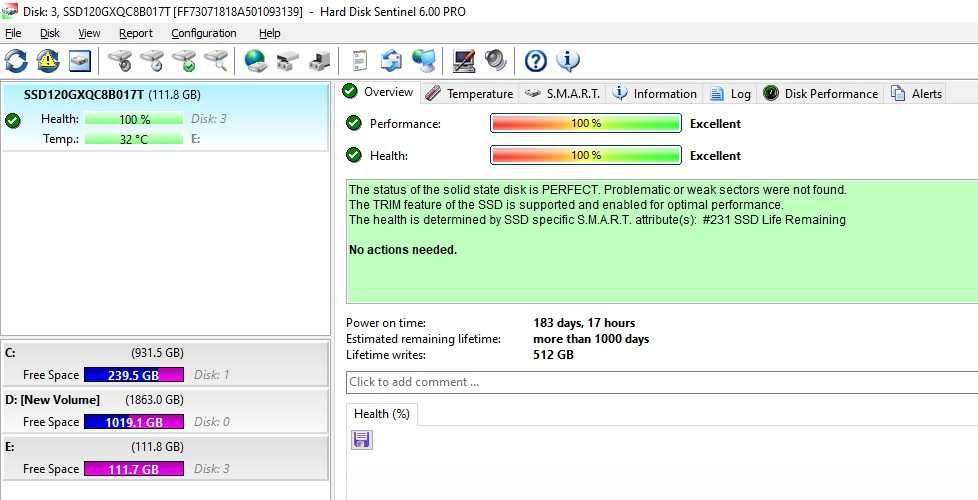The height and width of the screenshot is (500, 978).
Task: Click the disk with magnifying glass icon
Action: click(x=216, y=61)
